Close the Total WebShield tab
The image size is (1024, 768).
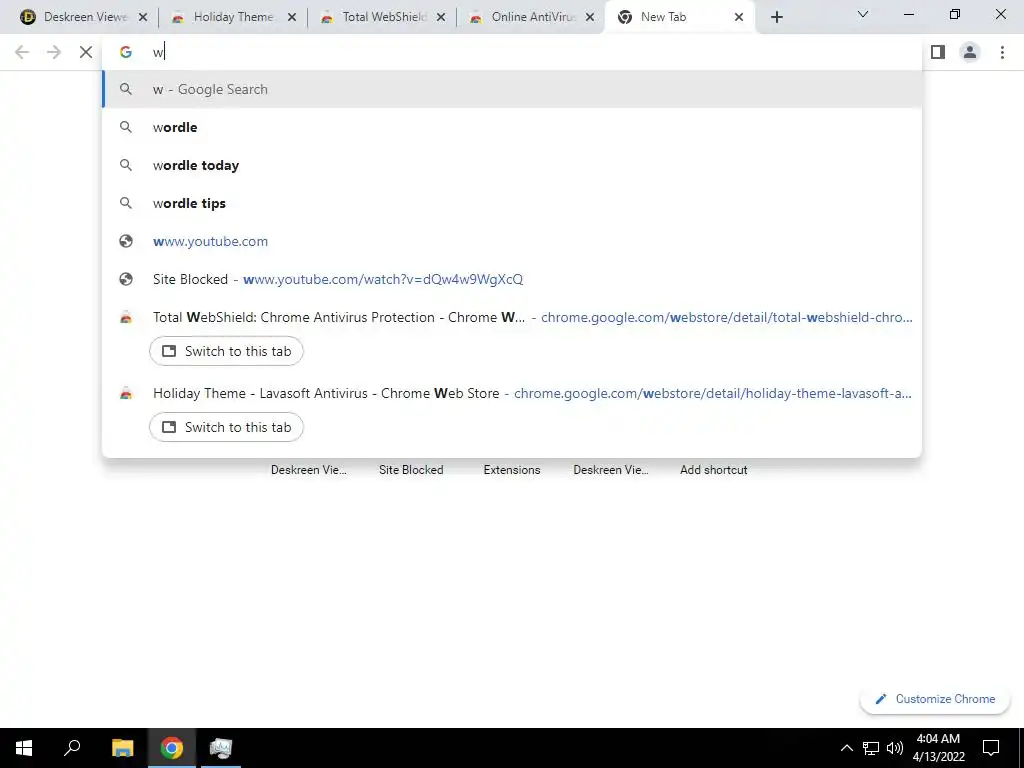point(441,17)
